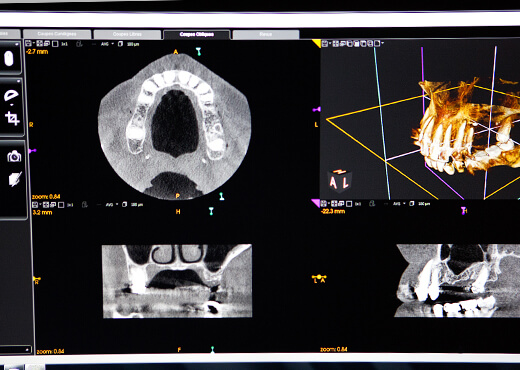Image resolution: width=520 pixels, height=370 pixels.
Task: Click the white rounded shape tool at sidebar top
Action: (x=9, y=59)
